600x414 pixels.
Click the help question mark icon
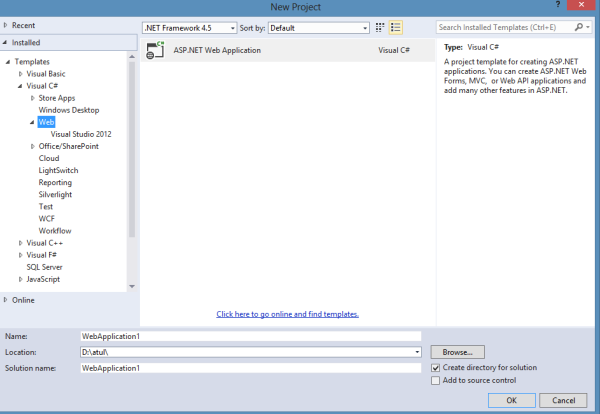click(558, 5)
